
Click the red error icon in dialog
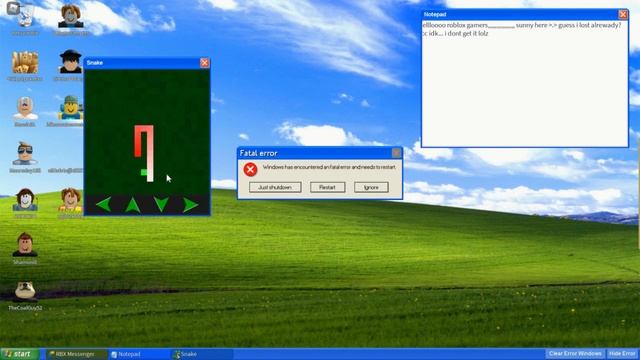pyautogui.click(x=250, y=169)
